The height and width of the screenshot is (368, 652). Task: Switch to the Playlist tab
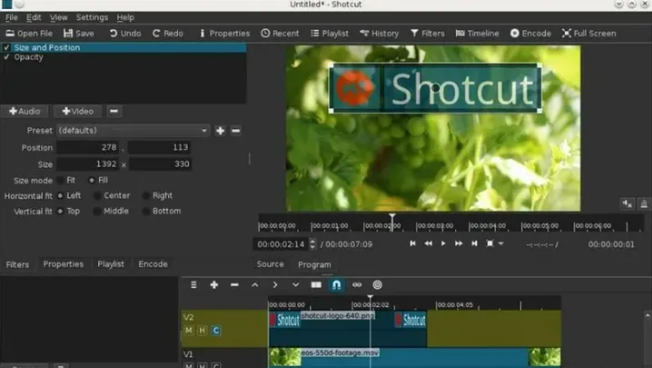[111, 264]
